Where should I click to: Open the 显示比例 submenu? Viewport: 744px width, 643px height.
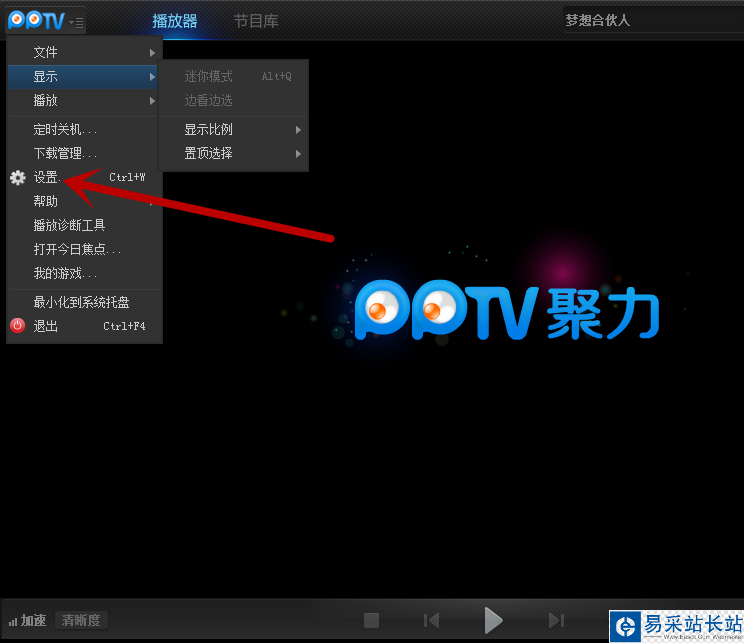tap(233, 129)
